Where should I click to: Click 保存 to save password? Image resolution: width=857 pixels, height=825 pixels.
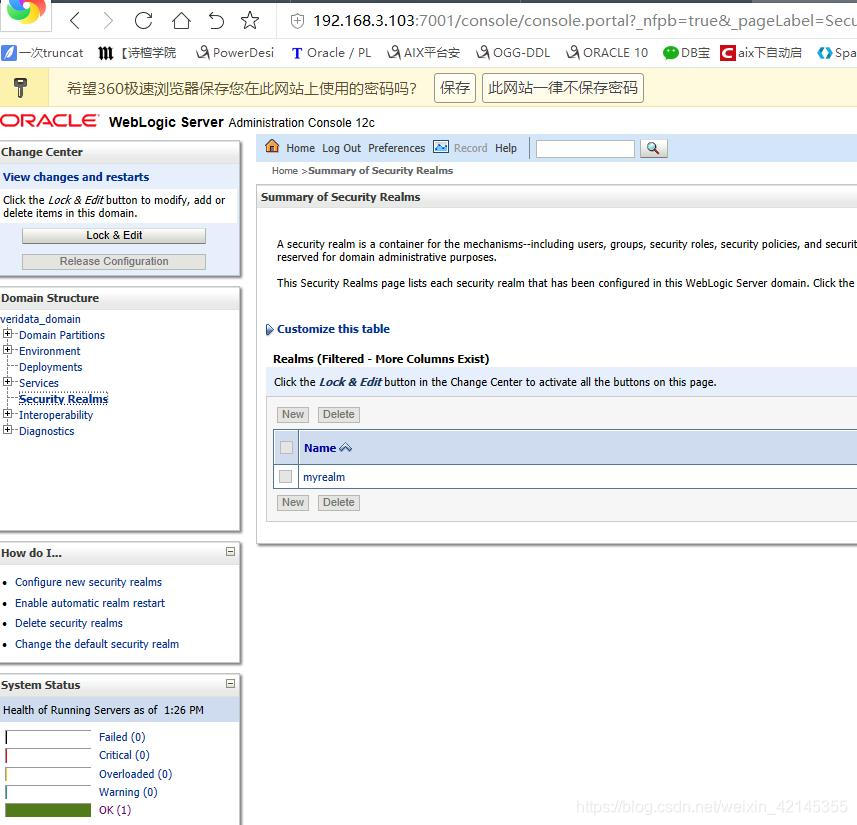(x=455, y=88)
